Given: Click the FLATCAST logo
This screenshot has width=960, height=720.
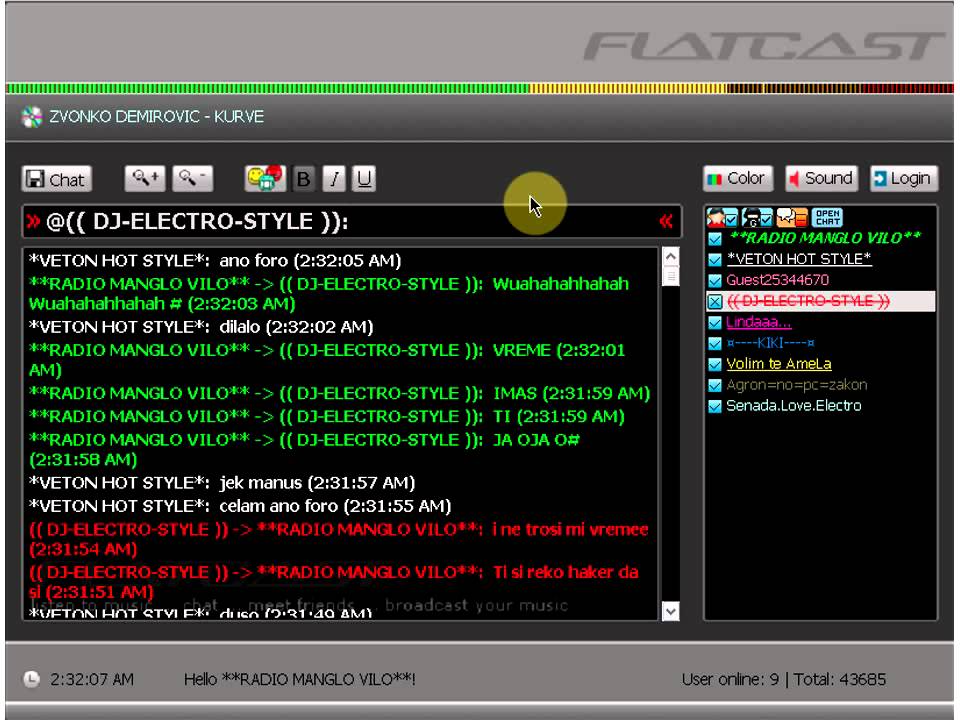Looking at the screenshot, I should [x=764, y=47].
